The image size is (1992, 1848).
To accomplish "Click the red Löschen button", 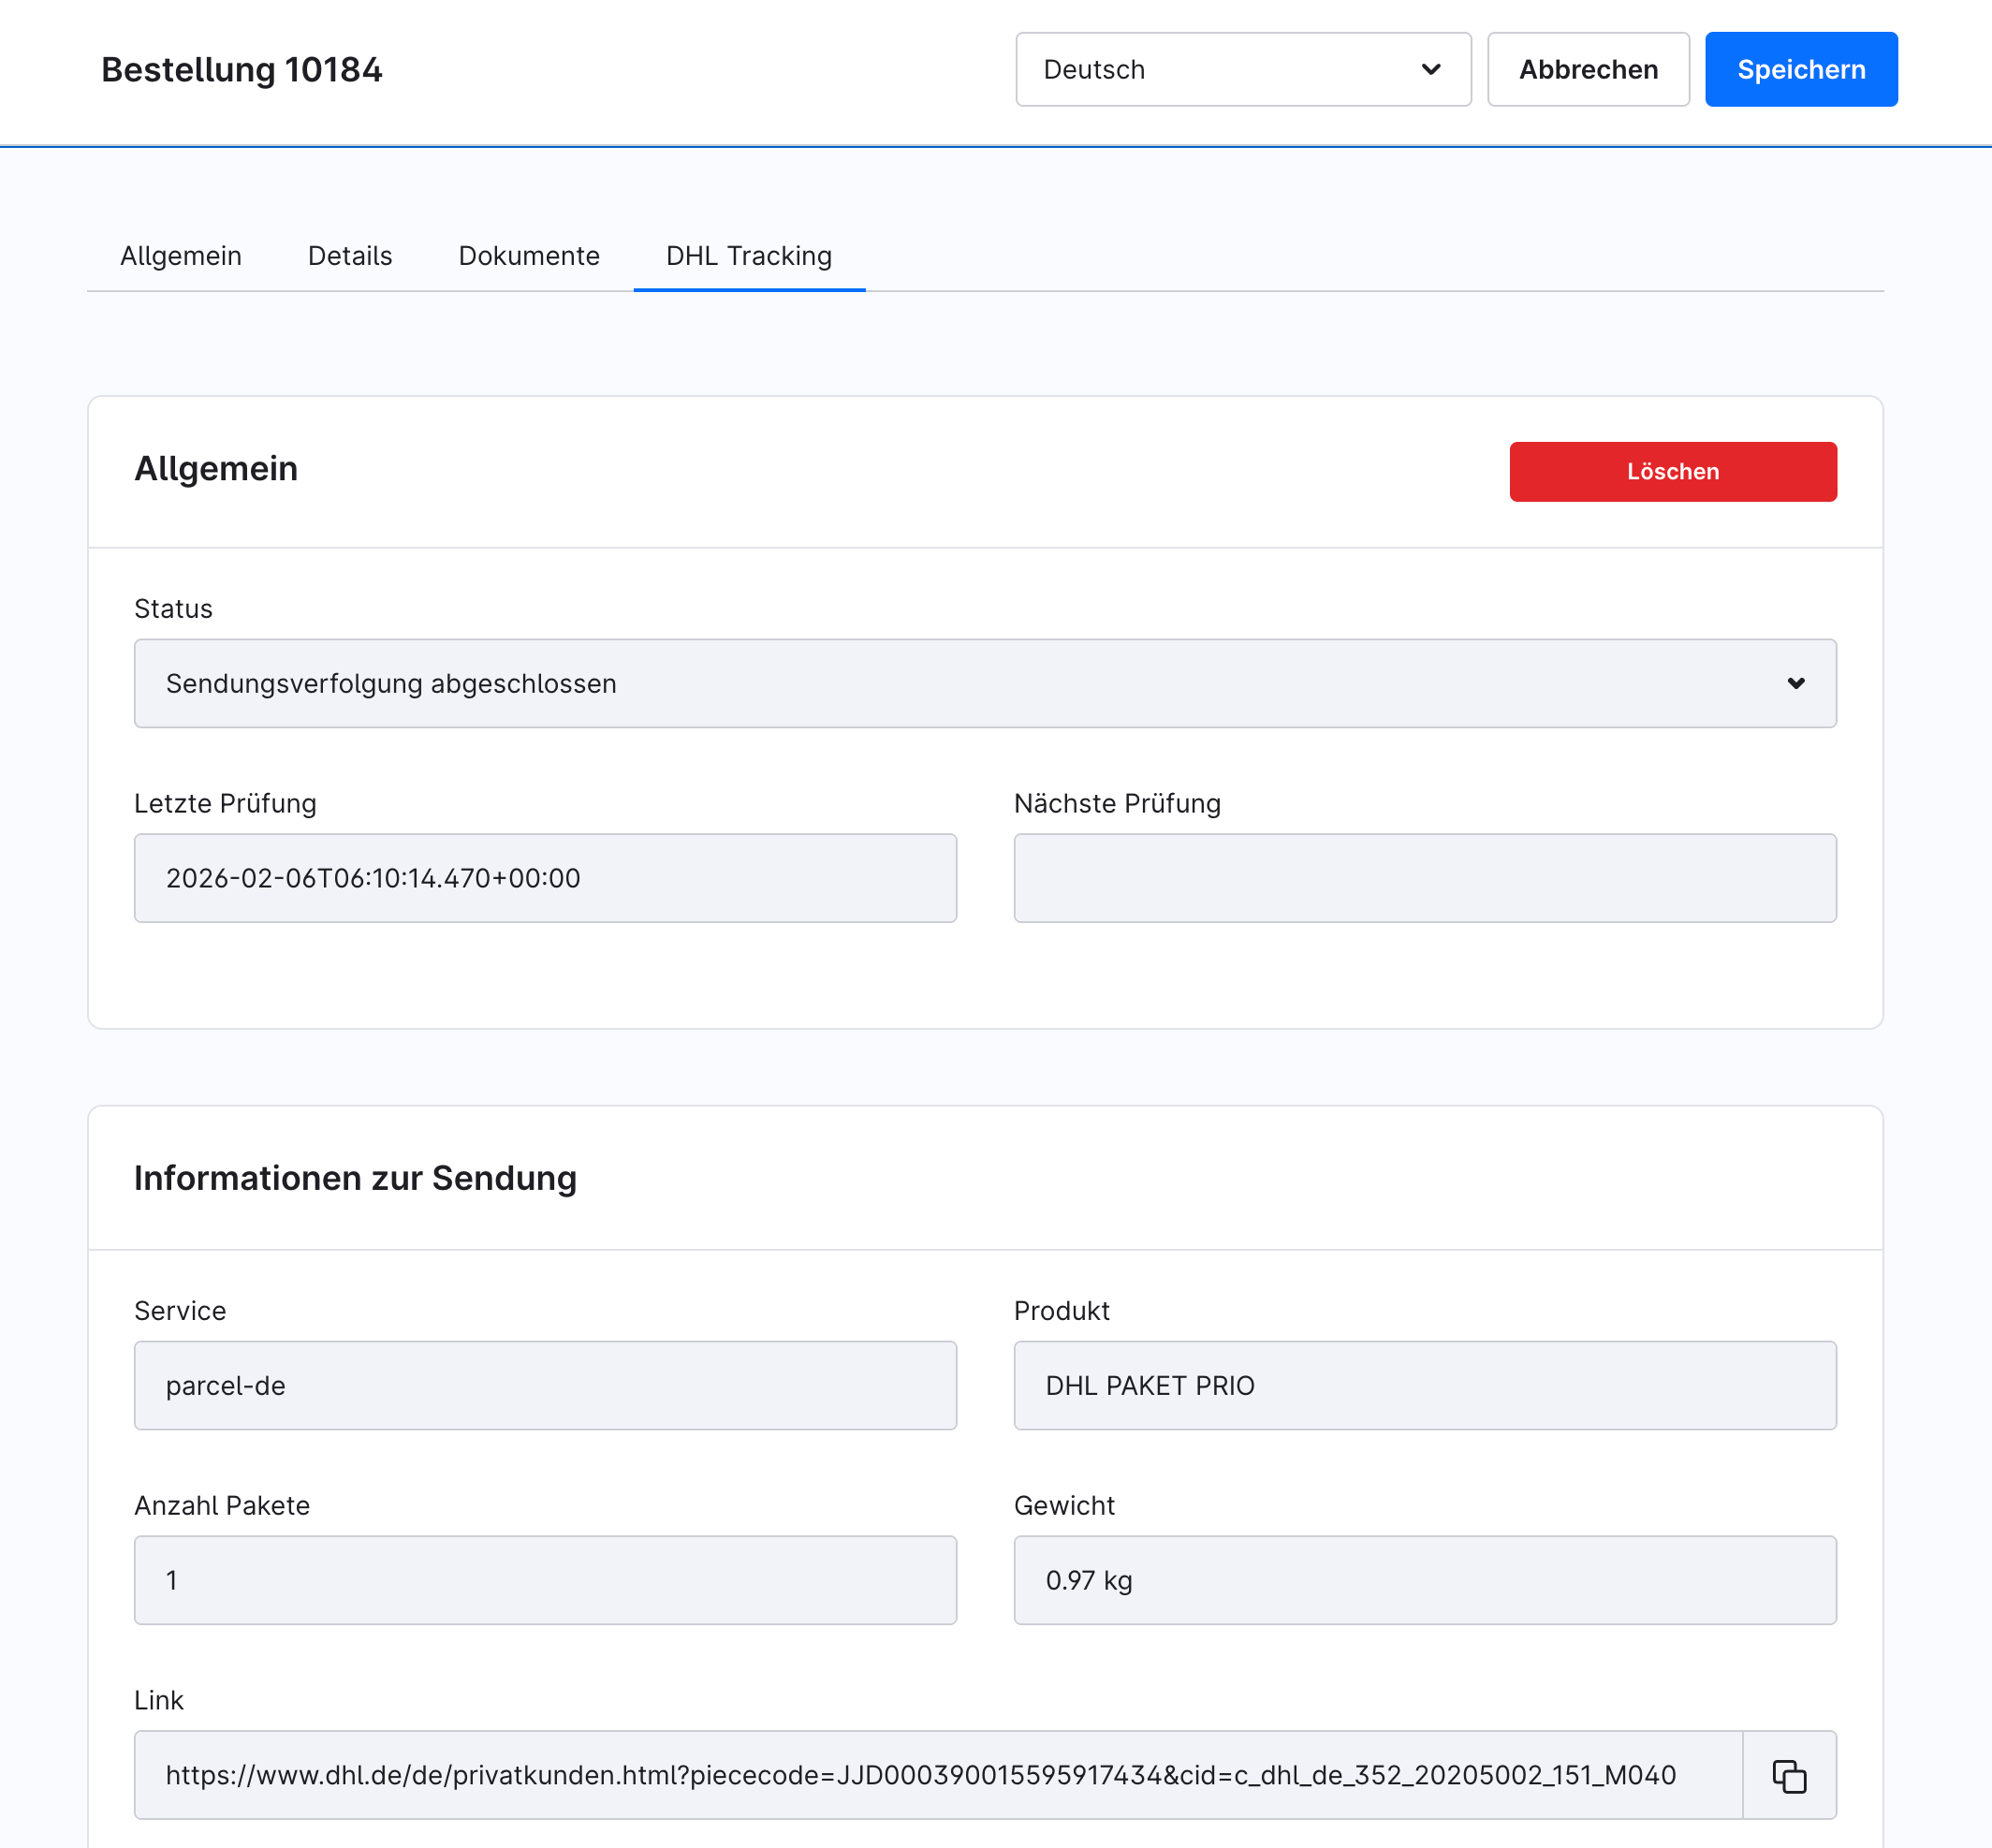I will [x=1673, y=471].
